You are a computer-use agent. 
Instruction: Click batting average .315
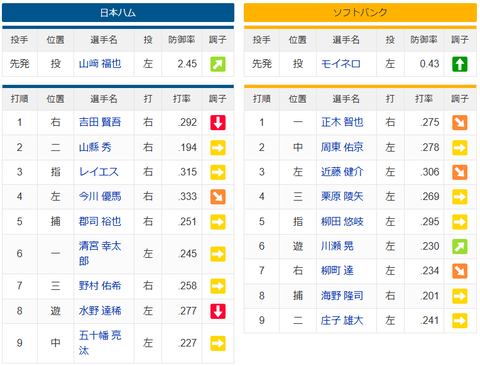coord(188,172)
